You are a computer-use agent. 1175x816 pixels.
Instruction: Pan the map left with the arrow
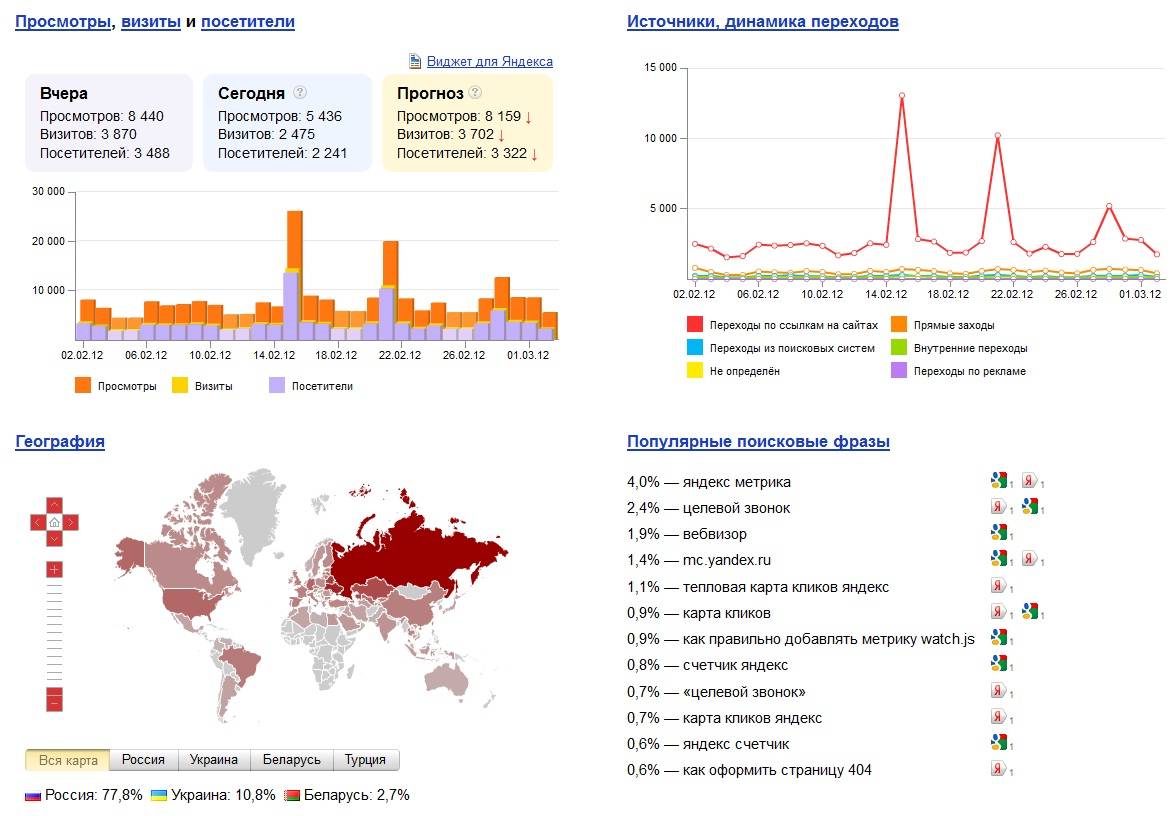[x=37, y=522]
